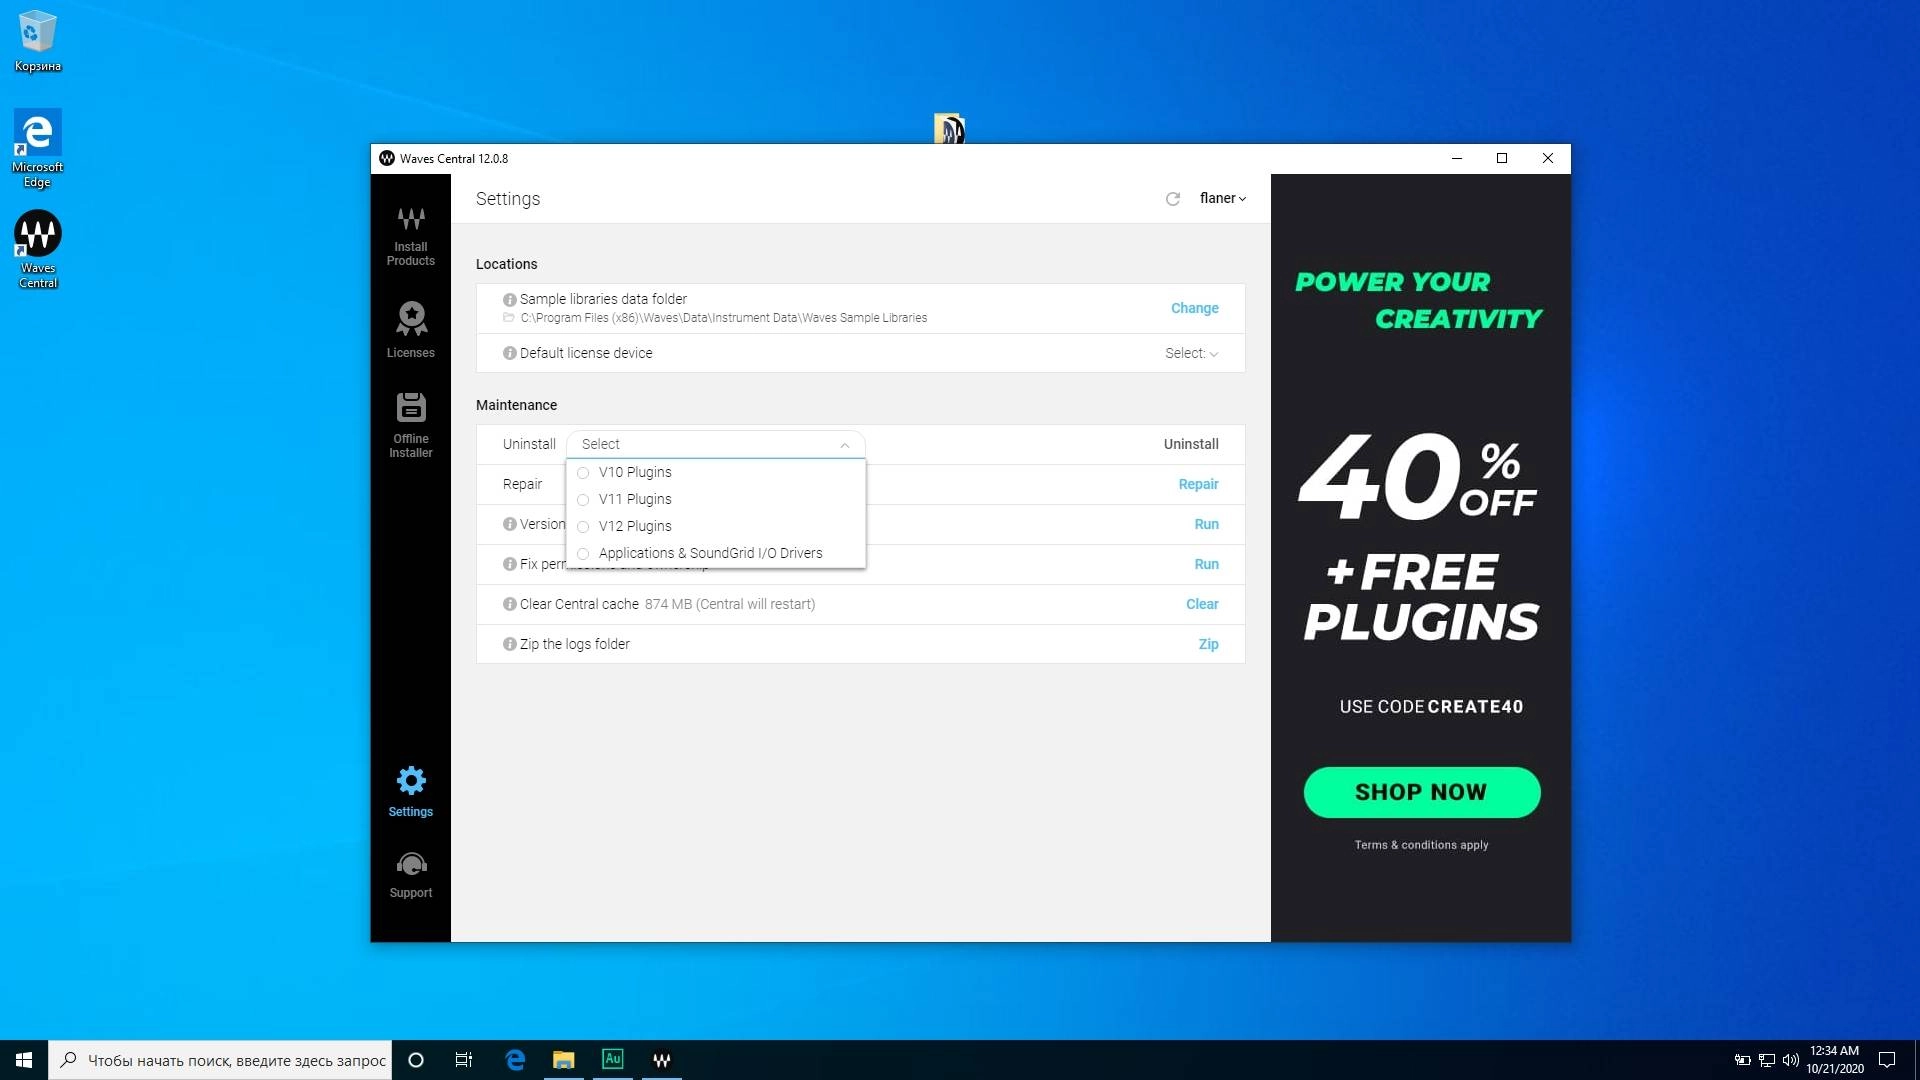Screen dimensions: 1920x1080
Task: Click info icon for Zip the logs folder
Action: [x=509, y=644]
